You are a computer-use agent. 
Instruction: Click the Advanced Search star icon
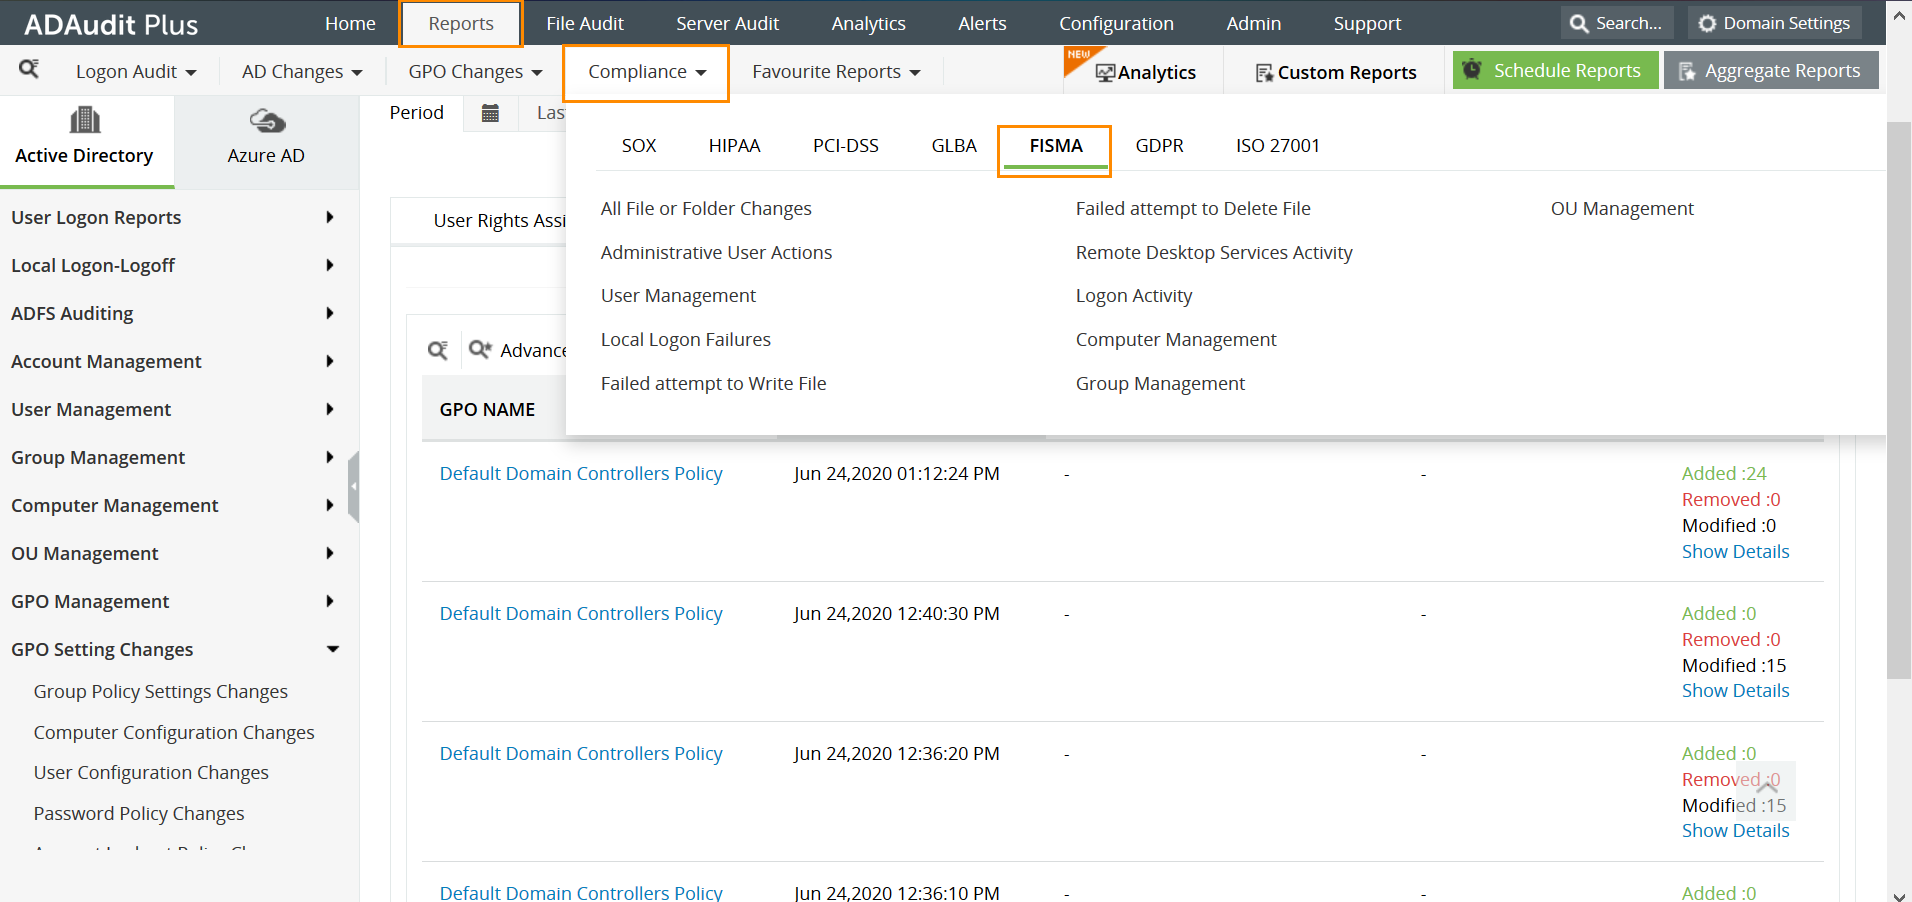point(480,350)
